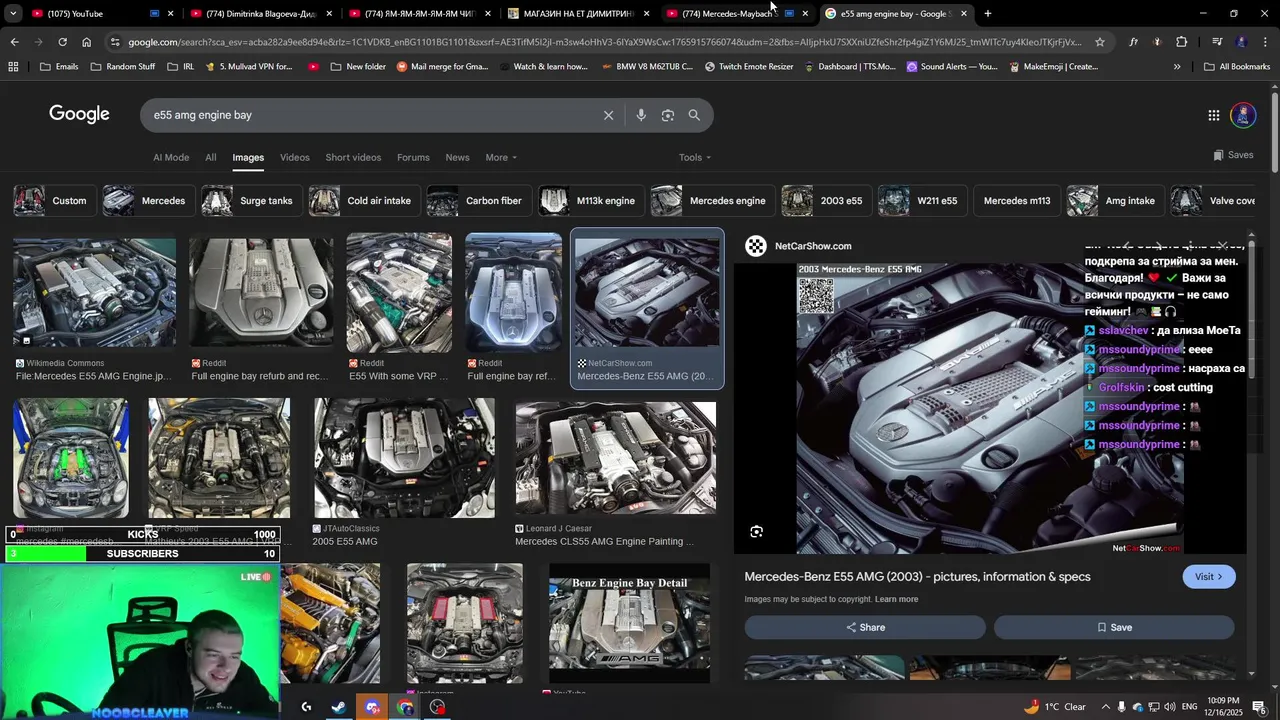Save the selected E55 AMG image
The width and height of the screenshot is (1280, 720).
(x=1114, y=627)
